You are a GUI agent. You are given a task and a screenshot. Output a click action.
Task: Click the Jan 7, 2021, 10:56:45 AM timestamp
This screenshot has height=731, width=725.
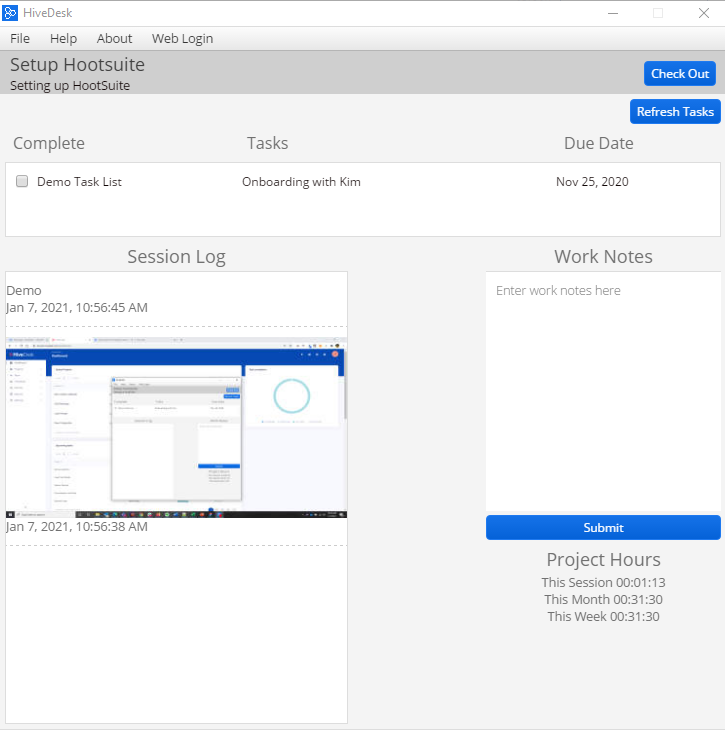click(77, 308)
